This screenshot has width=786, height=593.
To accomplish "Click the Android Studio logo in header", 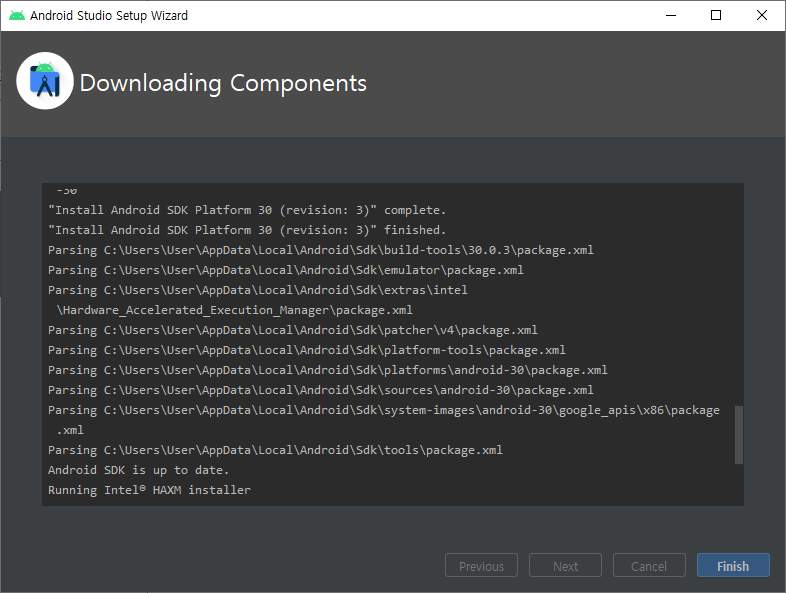I will 45,81.
